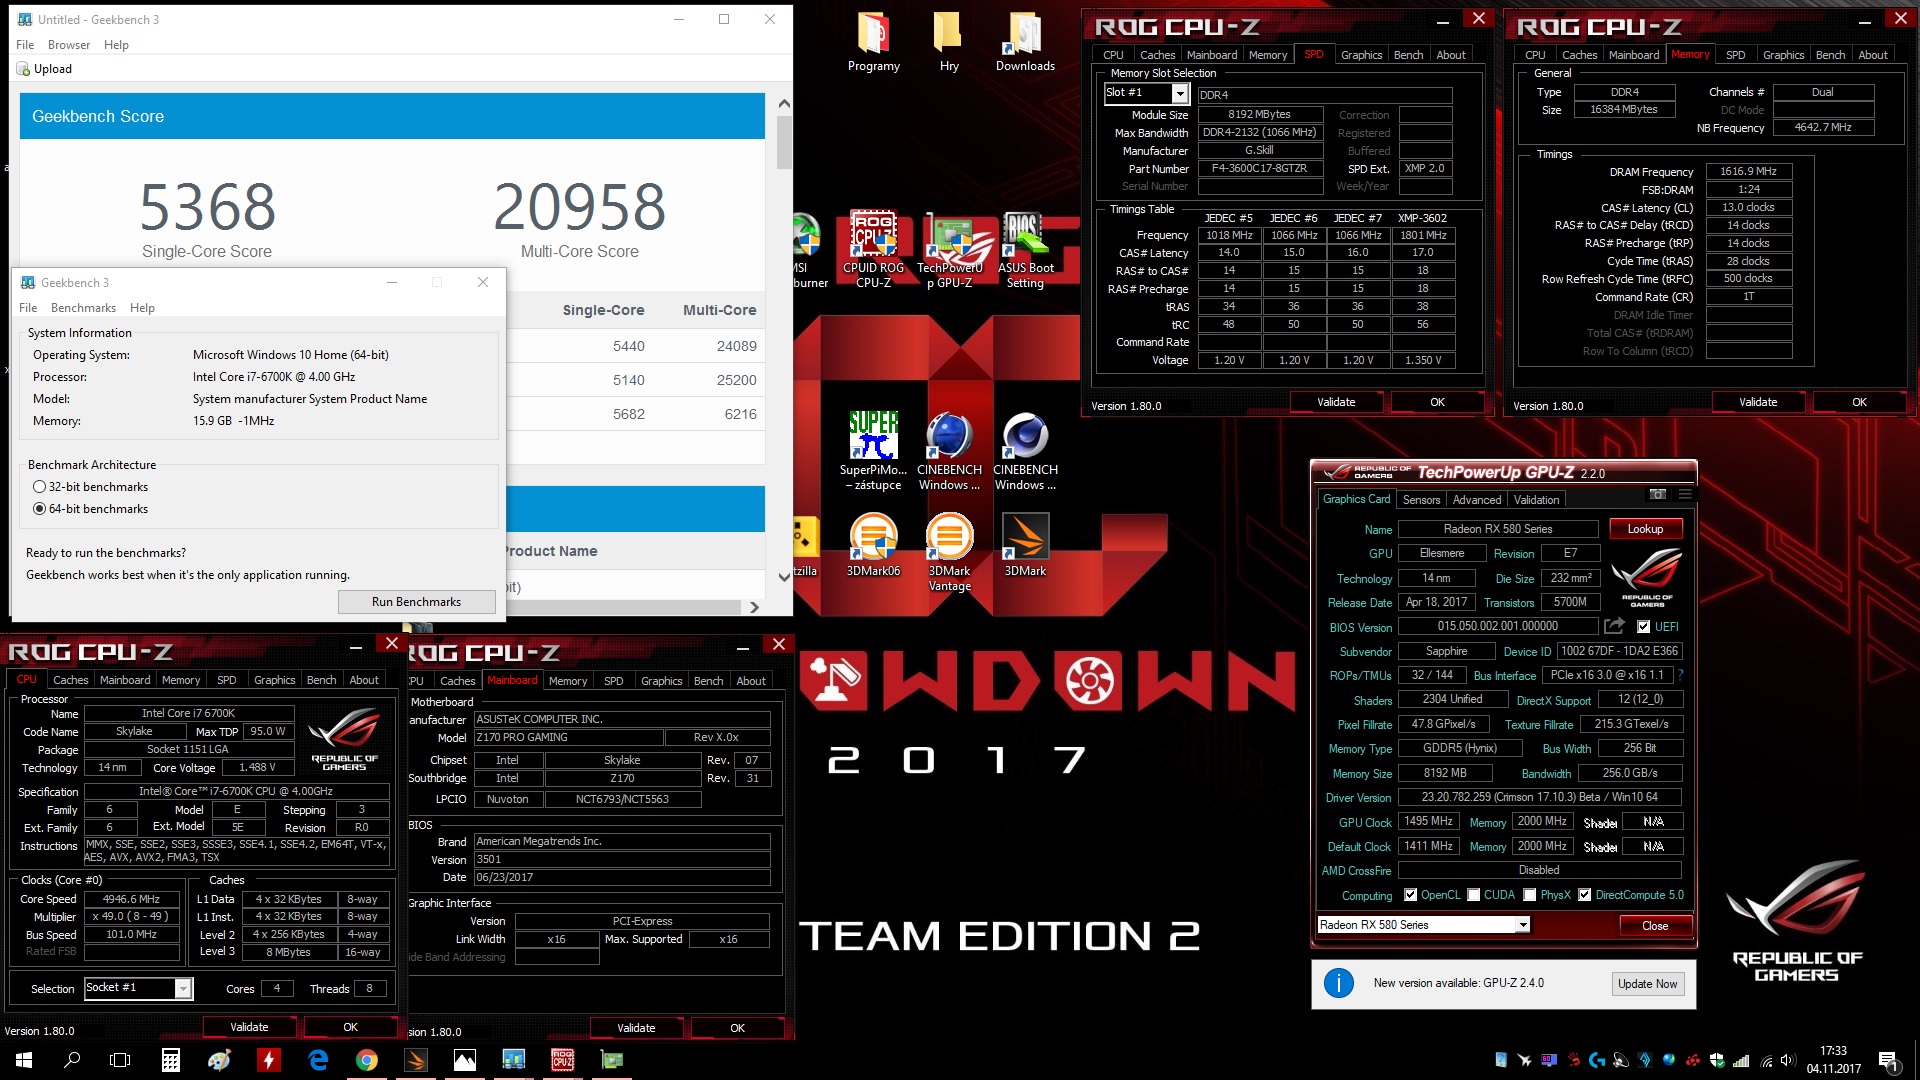
Task: Open the Downloads desktop folder
Action: tap(1025, 44)
